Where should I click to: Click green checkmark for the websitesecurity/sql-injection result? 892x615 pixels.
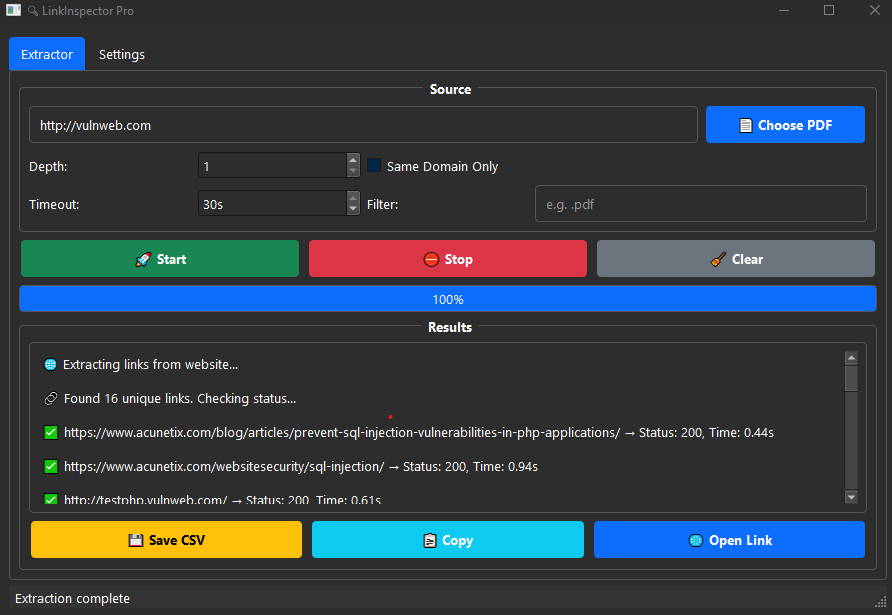51,467
